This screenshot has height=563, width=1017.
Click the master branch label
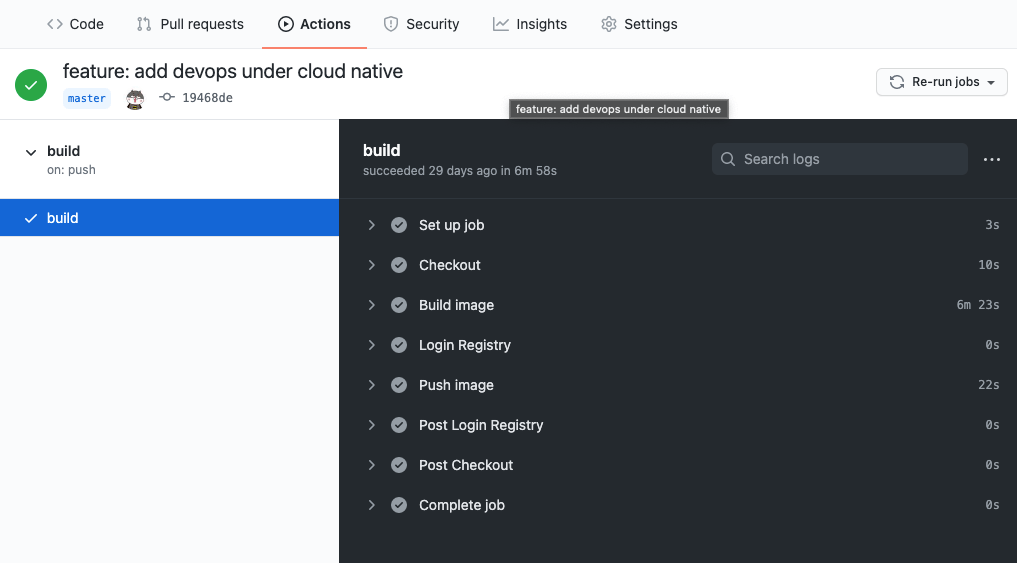(87, 98)
